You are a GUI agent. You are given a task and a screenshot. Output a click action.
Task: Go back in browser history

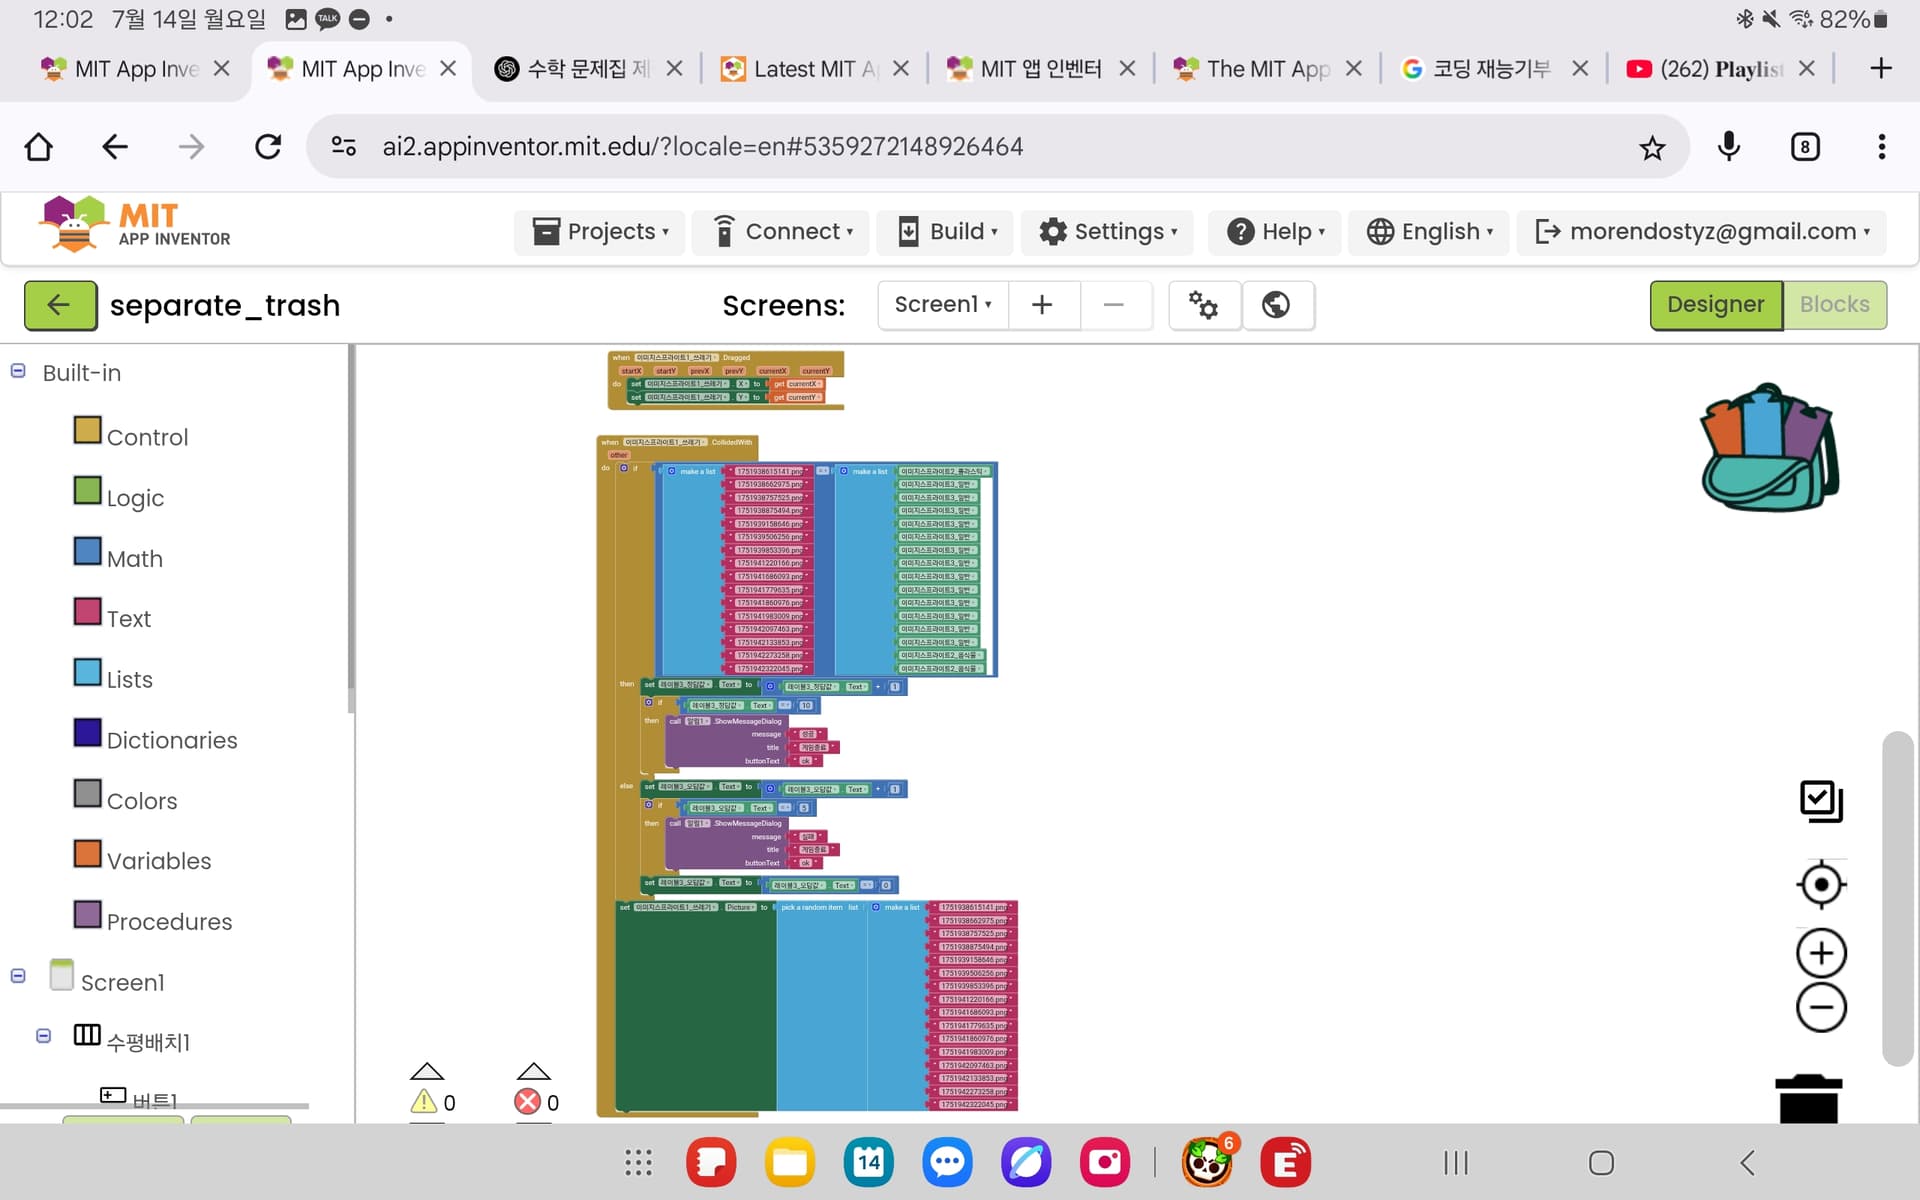click(115, 147)
